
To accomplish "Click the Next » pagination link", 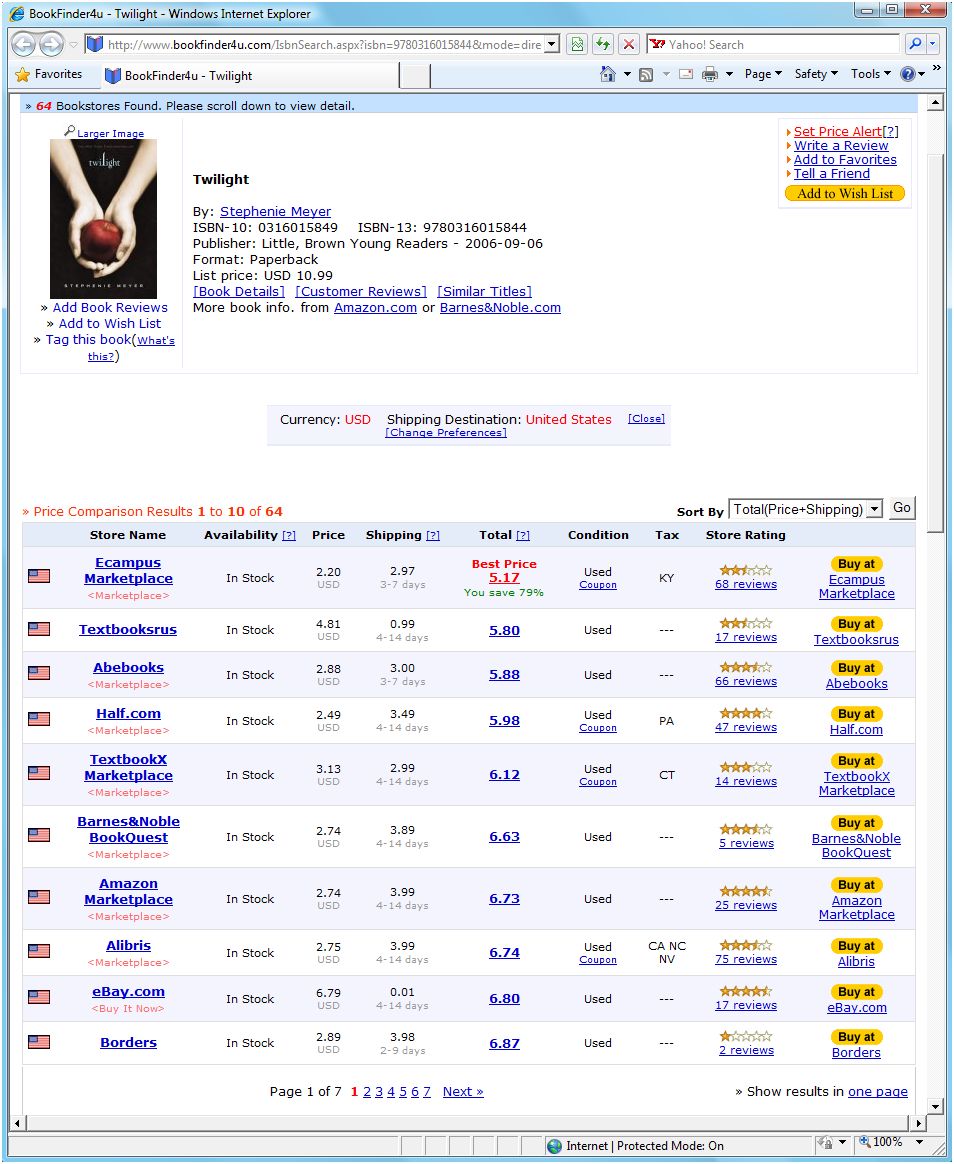I will [x=463, y=1092].
